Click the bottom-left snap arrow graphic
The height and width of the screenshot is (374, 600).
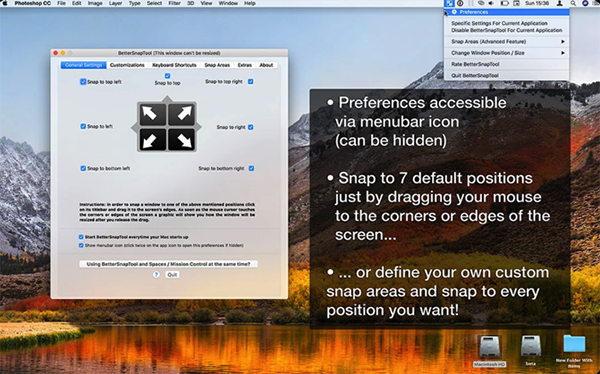(x=153, y=139)
